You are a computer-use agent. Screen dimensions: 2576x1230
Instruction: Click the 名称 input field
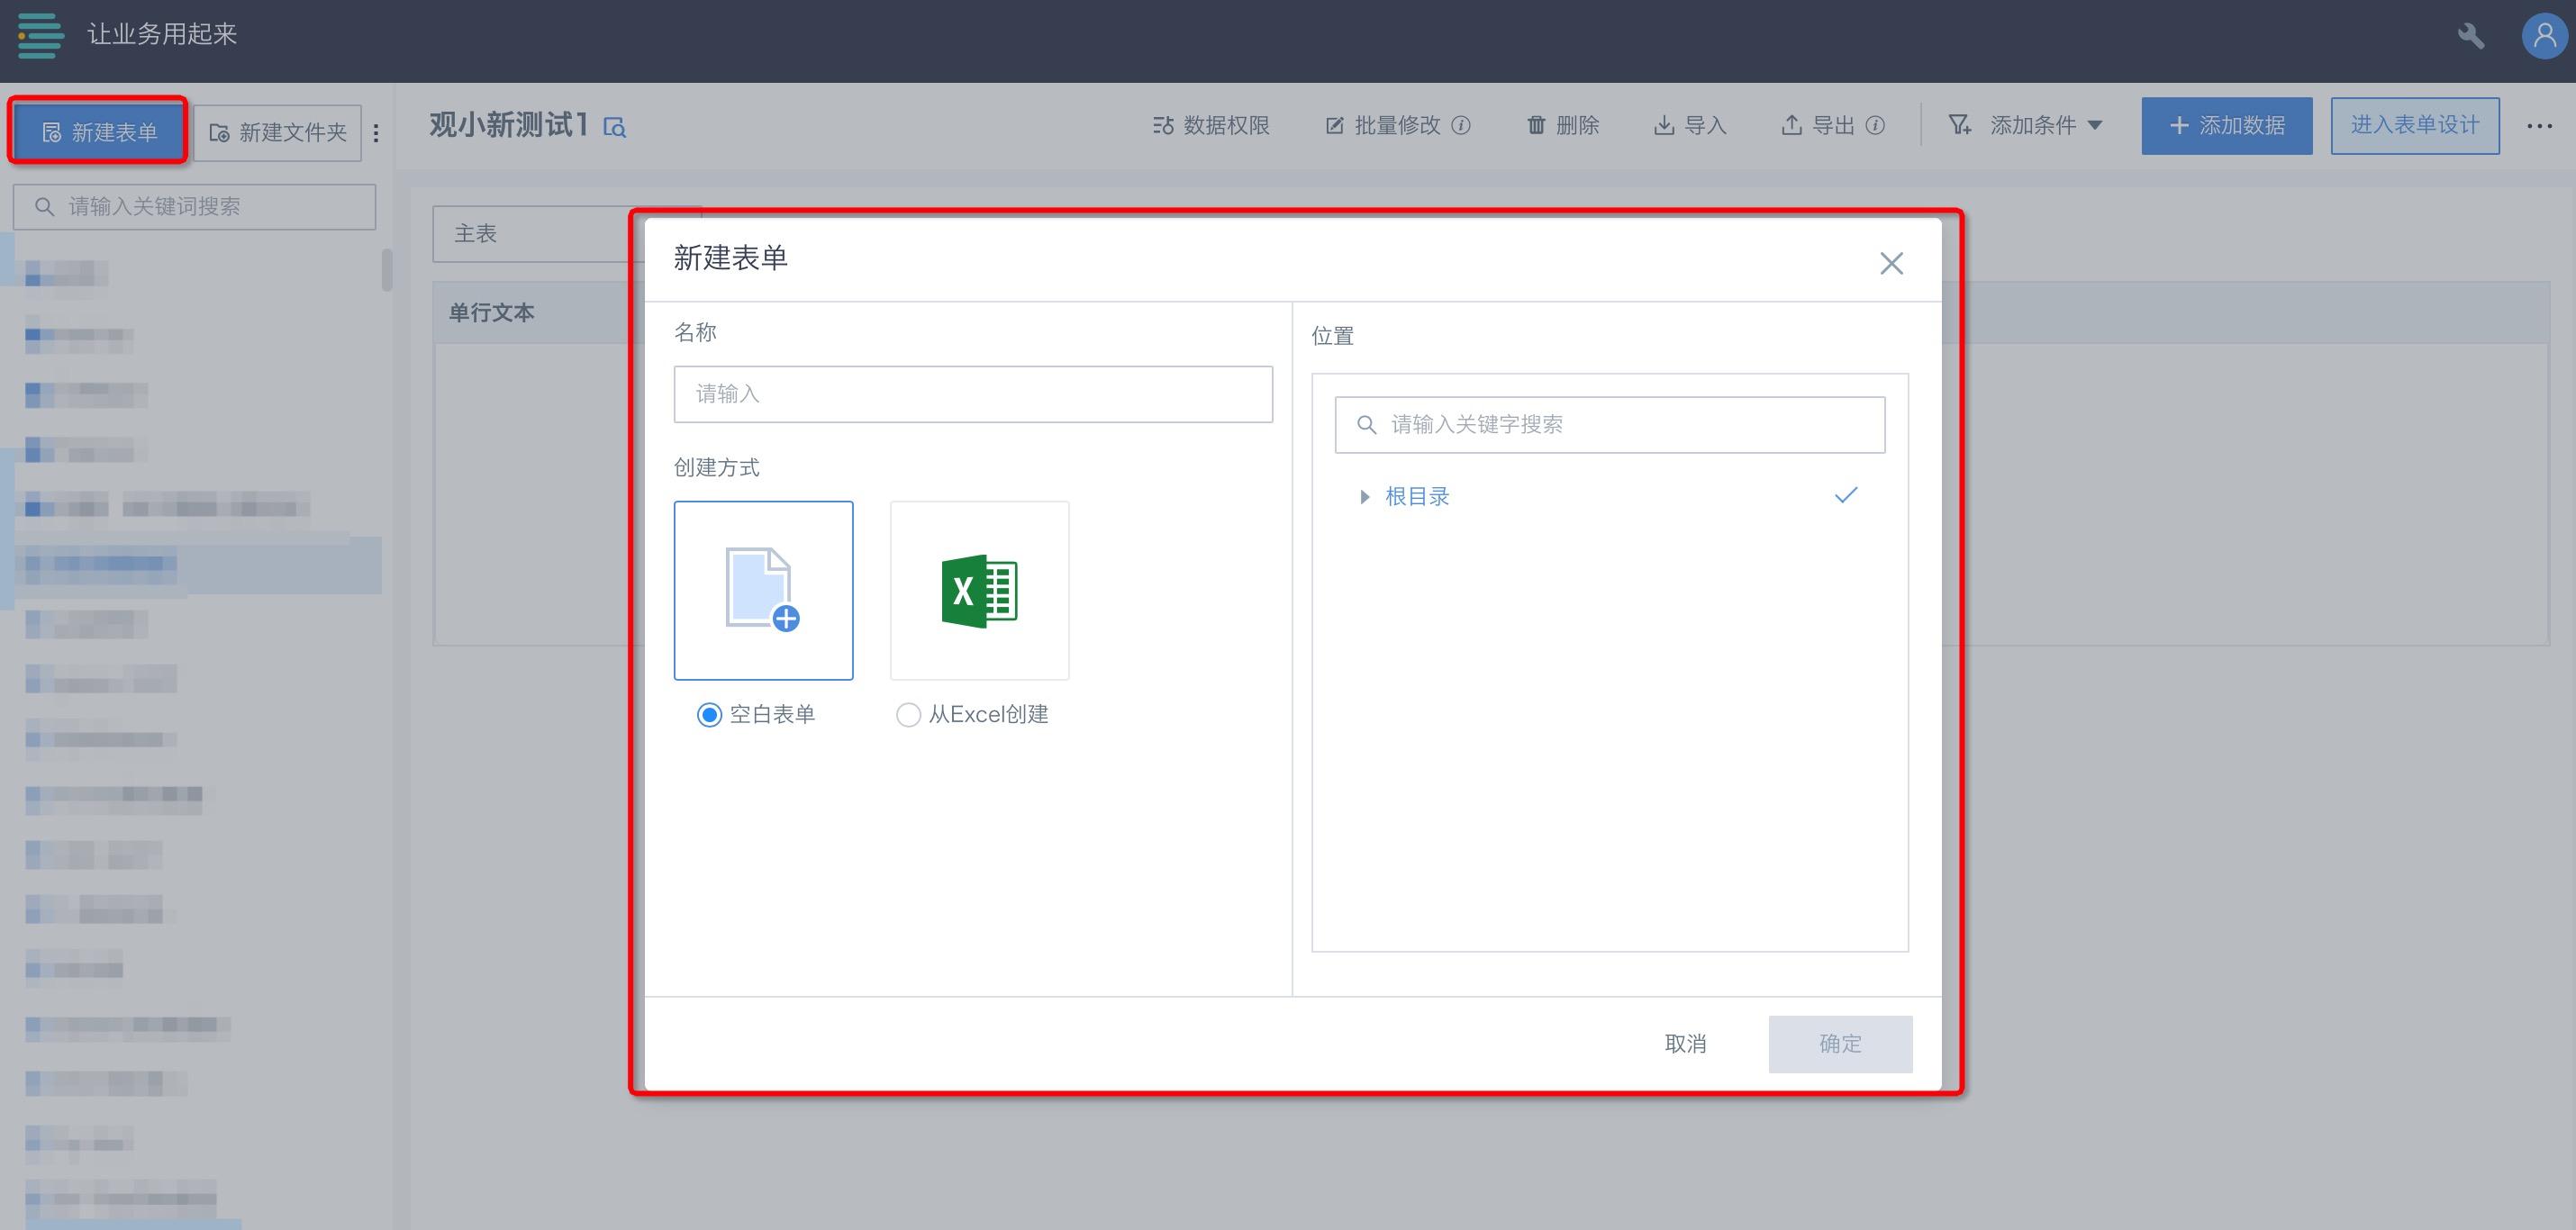(972, 394)
